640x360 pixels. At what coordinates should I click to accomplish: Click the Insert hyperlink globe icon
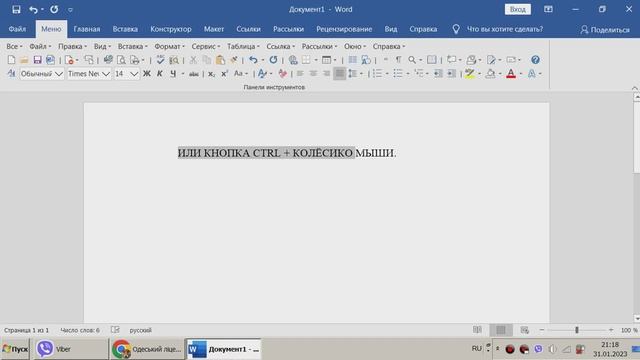[293, 60]
